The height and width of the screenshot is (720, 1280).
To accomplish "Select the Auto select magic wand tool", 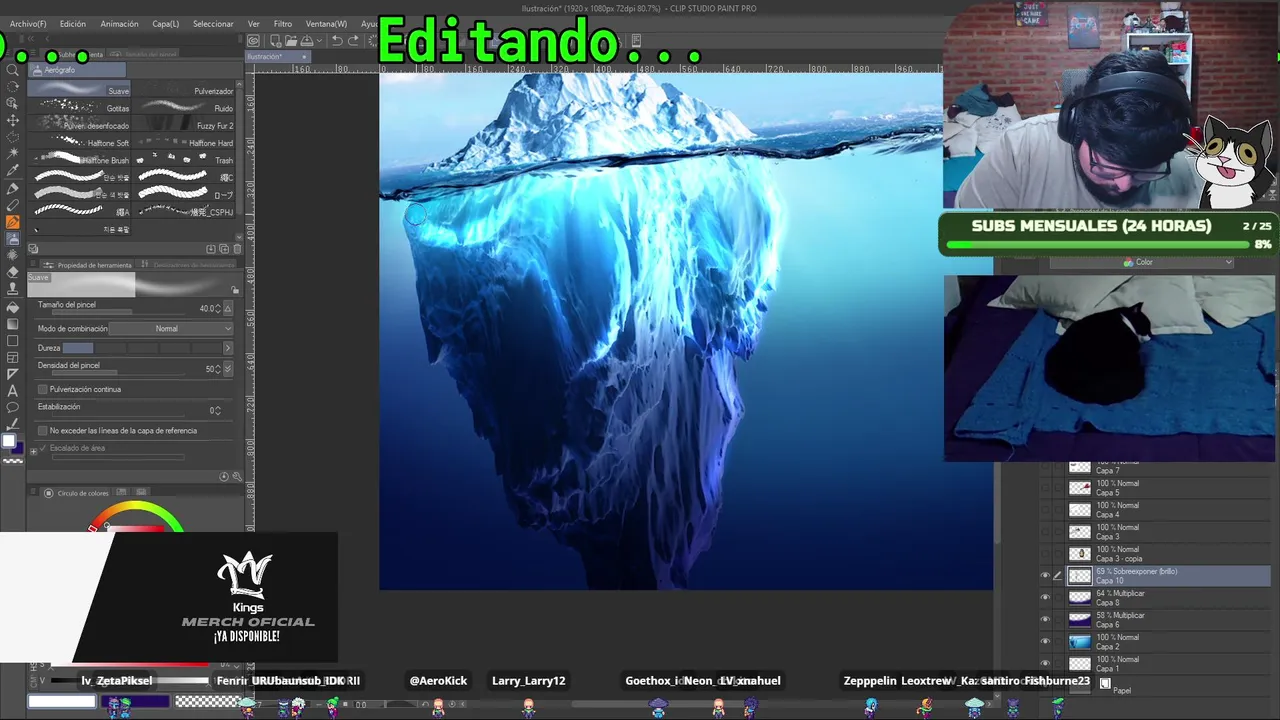I will [x=13, y=154].
